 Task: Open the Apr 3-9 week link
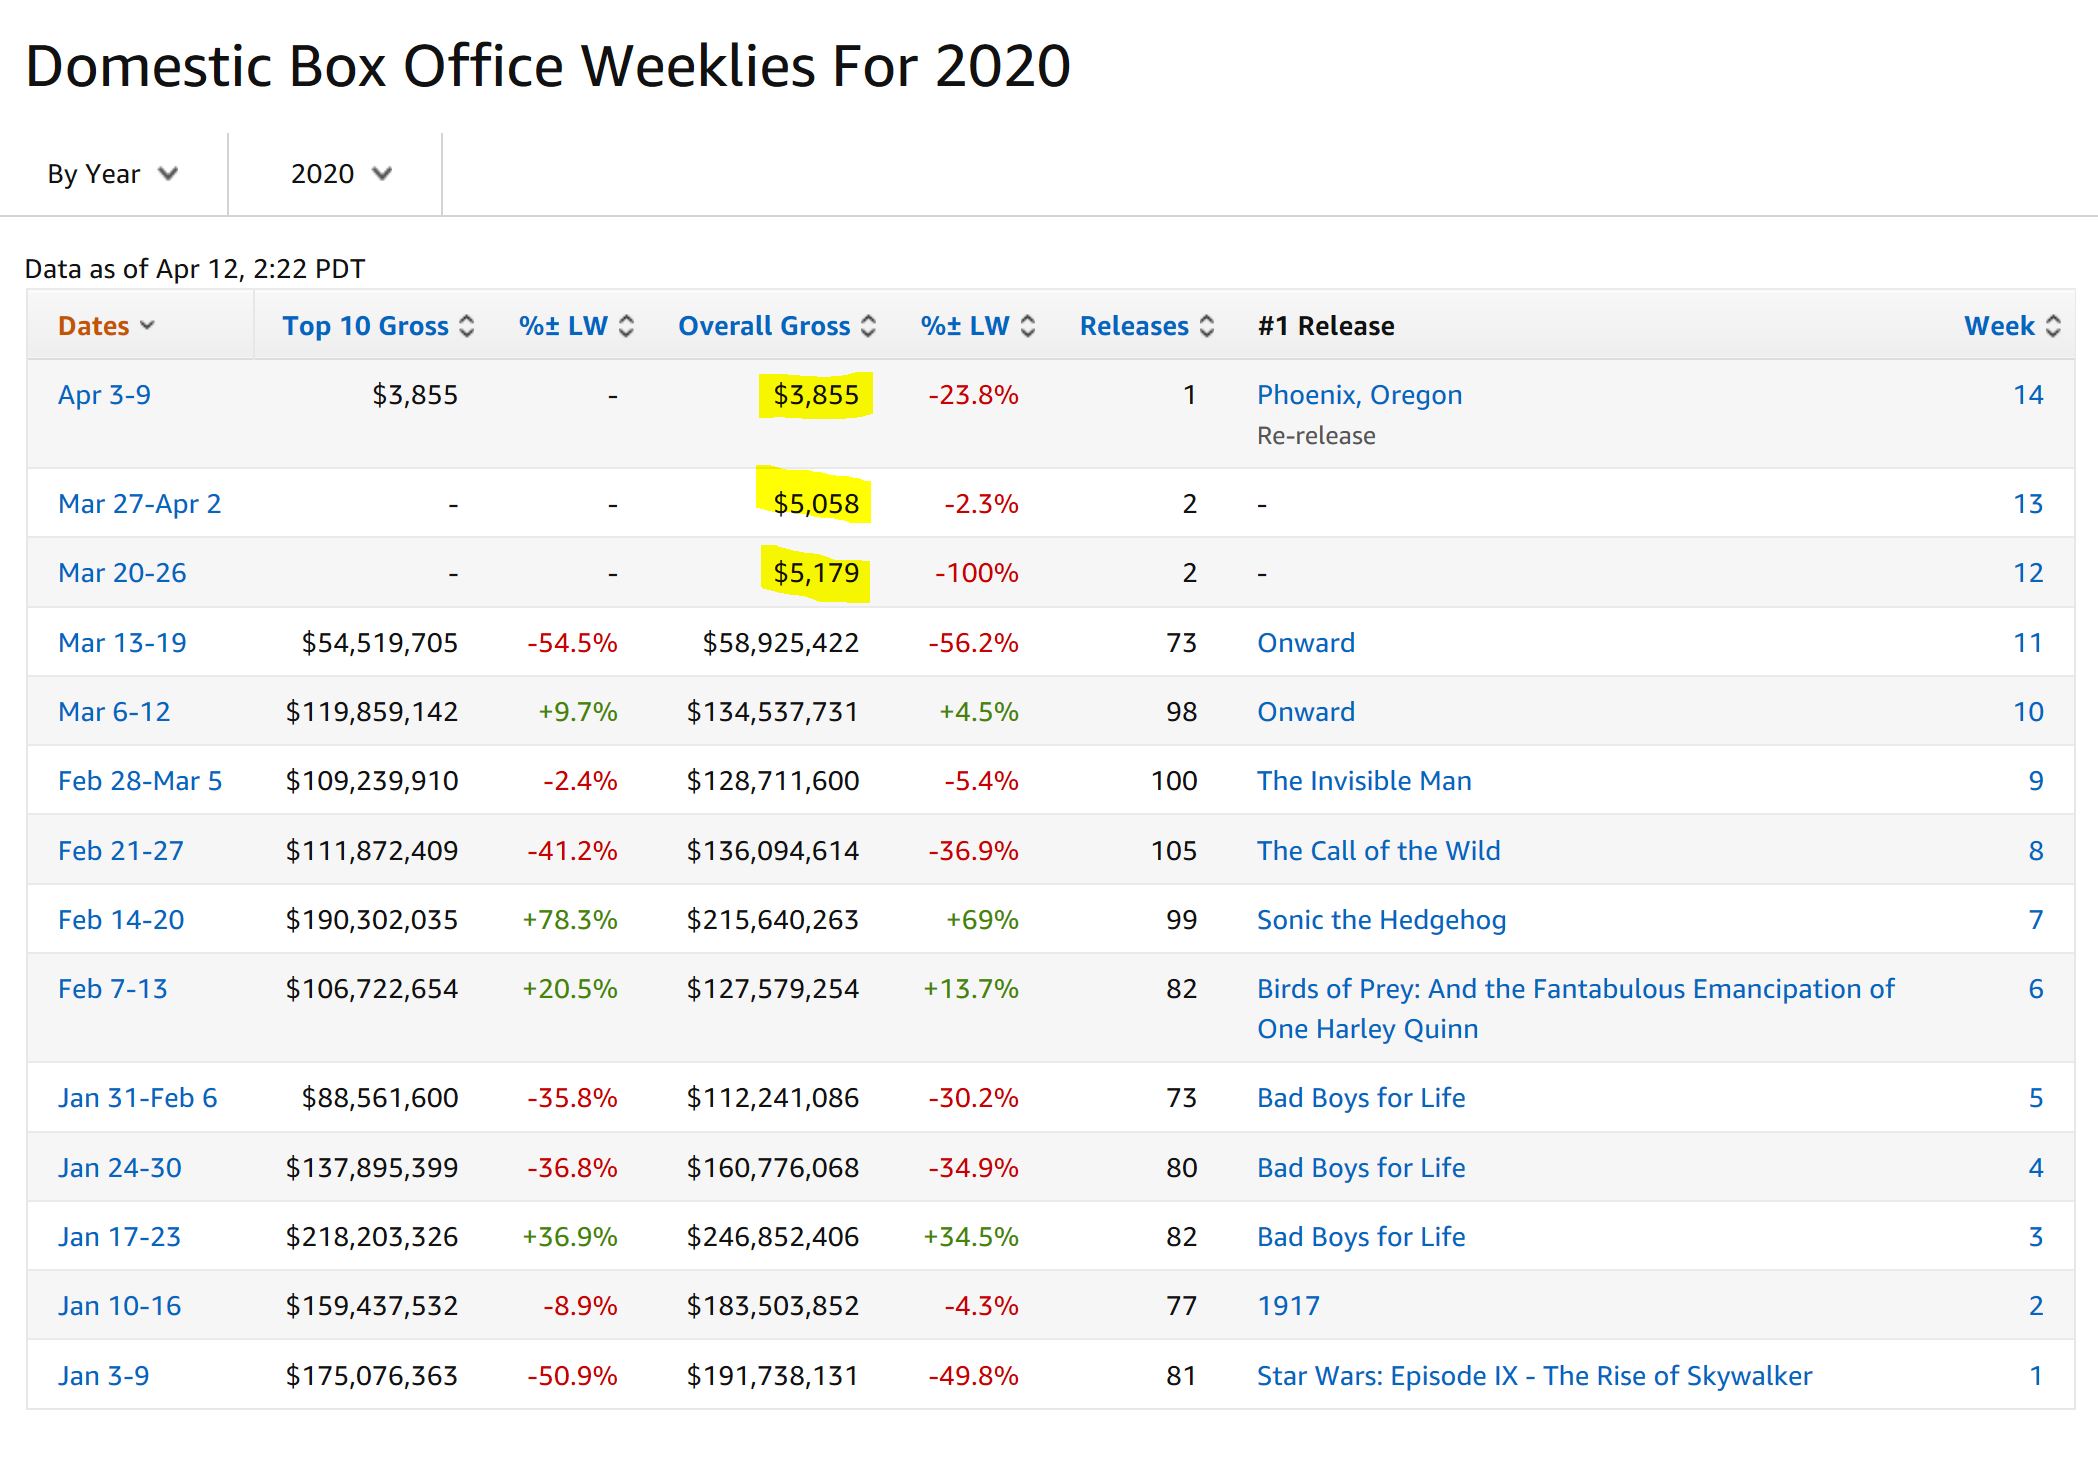tap(104, 395)
